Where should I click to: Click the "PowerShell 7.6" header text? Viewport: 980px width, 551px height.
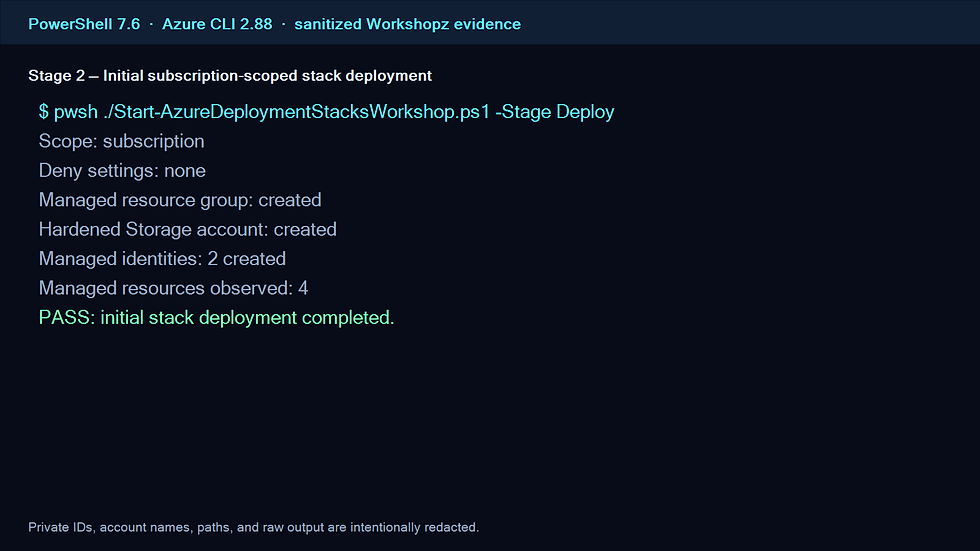[84, 24]
